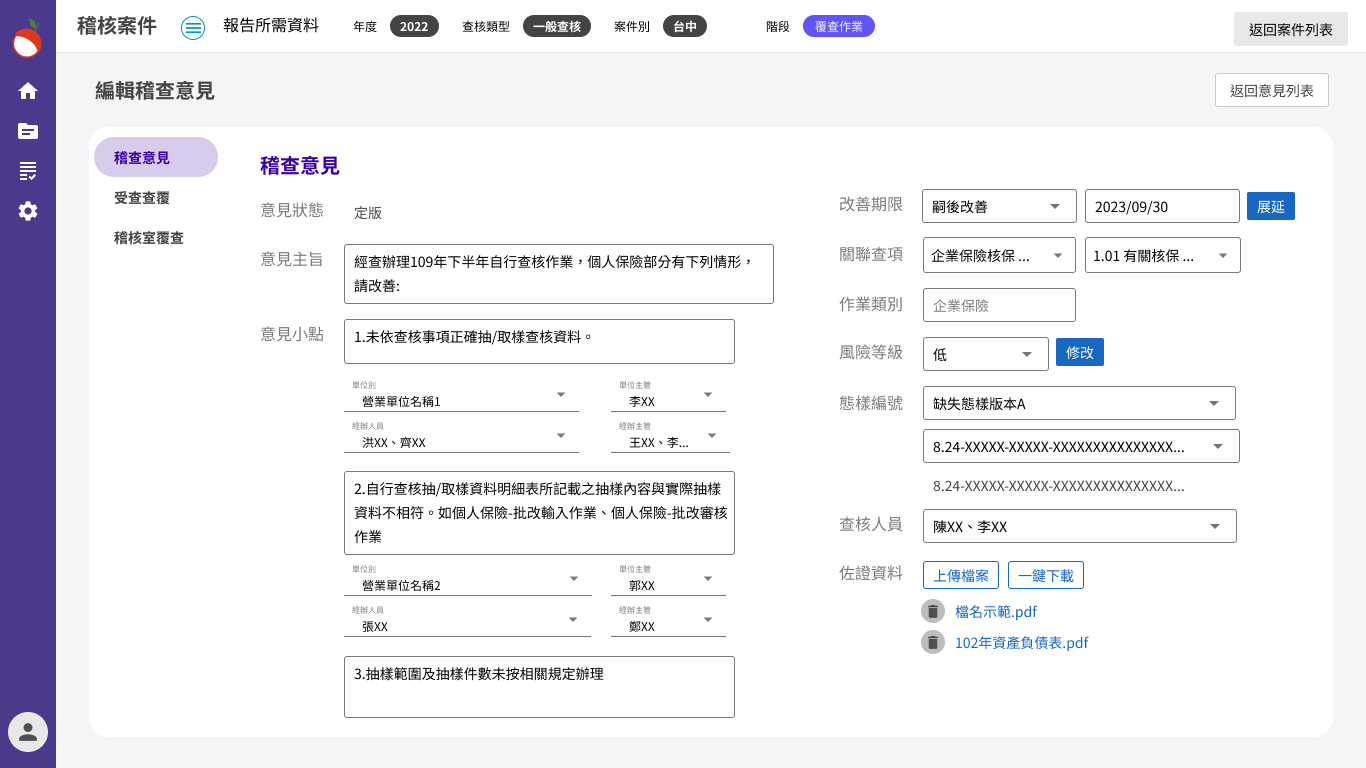Image resolution: width=1366 pixels, height=768 pixels.
Task: Click the 展延 button
Action: click(1271, 206)
